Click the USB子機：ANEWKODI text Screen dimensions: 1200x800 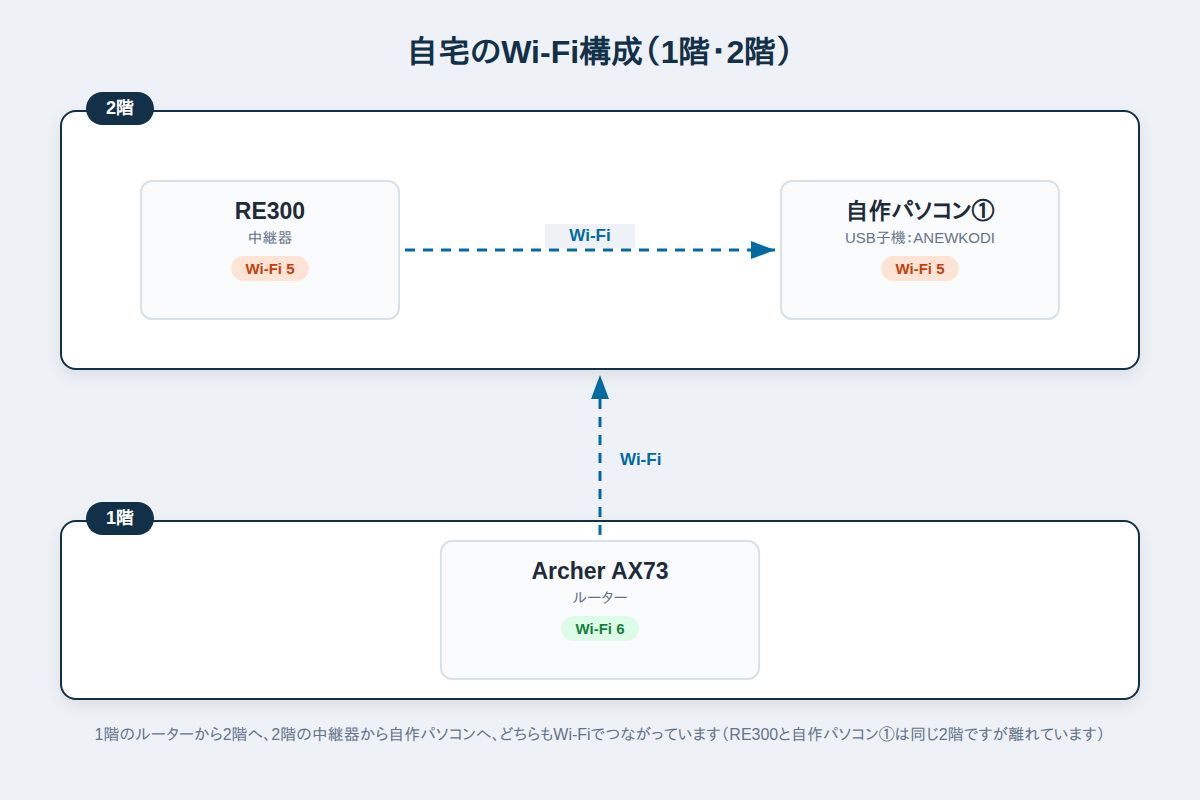[920, 238]
